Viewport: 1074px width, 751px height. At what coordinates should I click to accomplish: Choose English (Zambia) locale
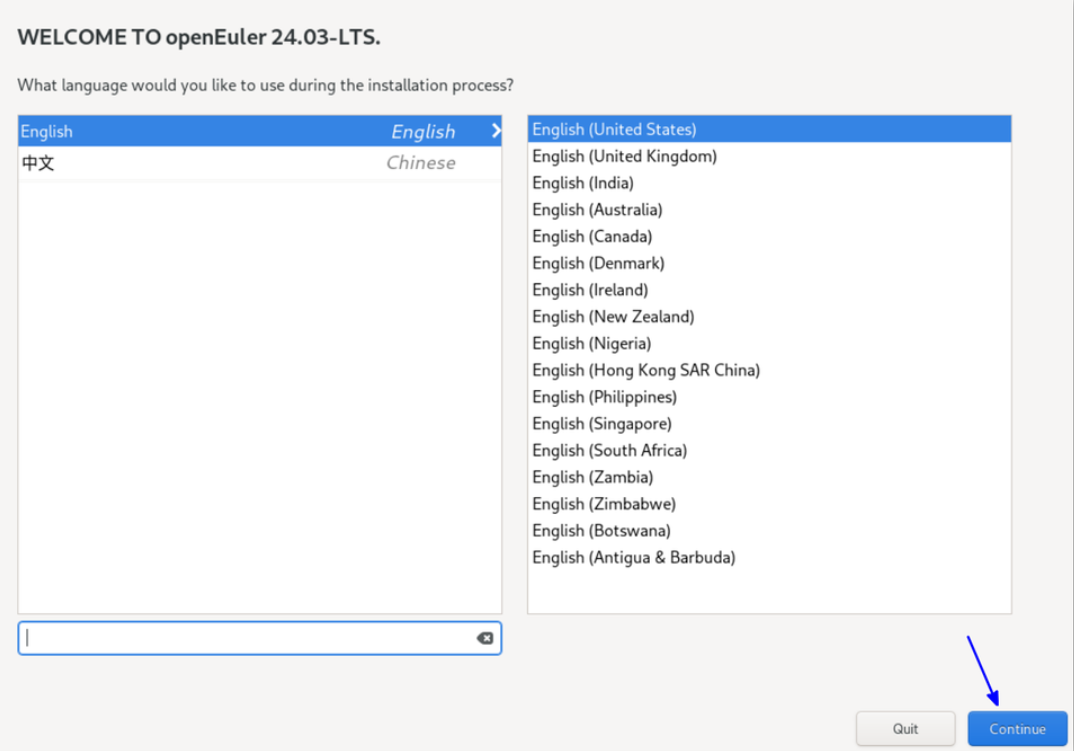pos(769,477)
